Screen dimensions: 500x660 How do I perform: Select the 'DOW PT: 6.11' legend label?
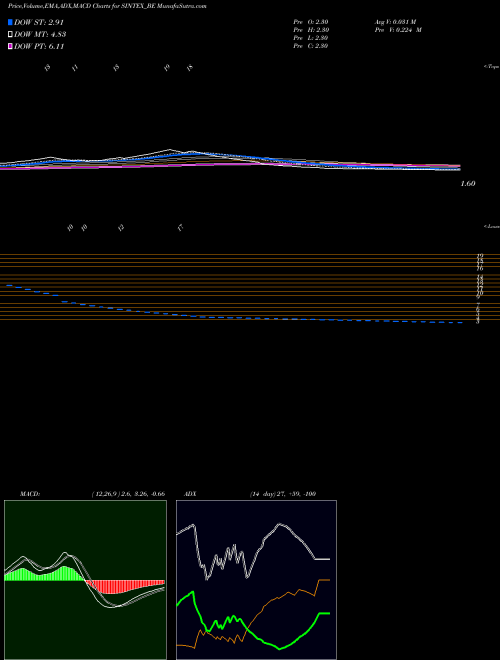(39, 46)
